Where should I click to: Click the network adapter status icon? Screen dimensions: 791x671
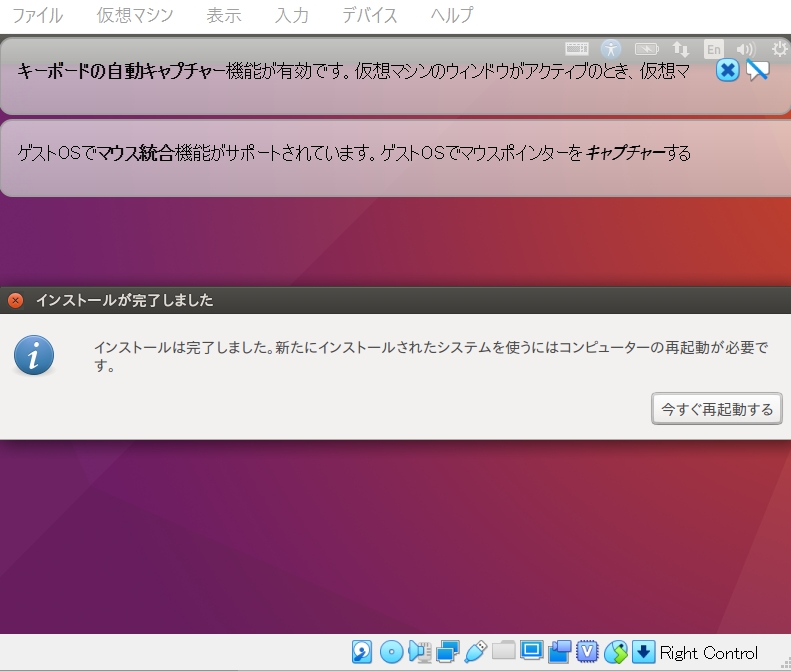pos(447,652)
